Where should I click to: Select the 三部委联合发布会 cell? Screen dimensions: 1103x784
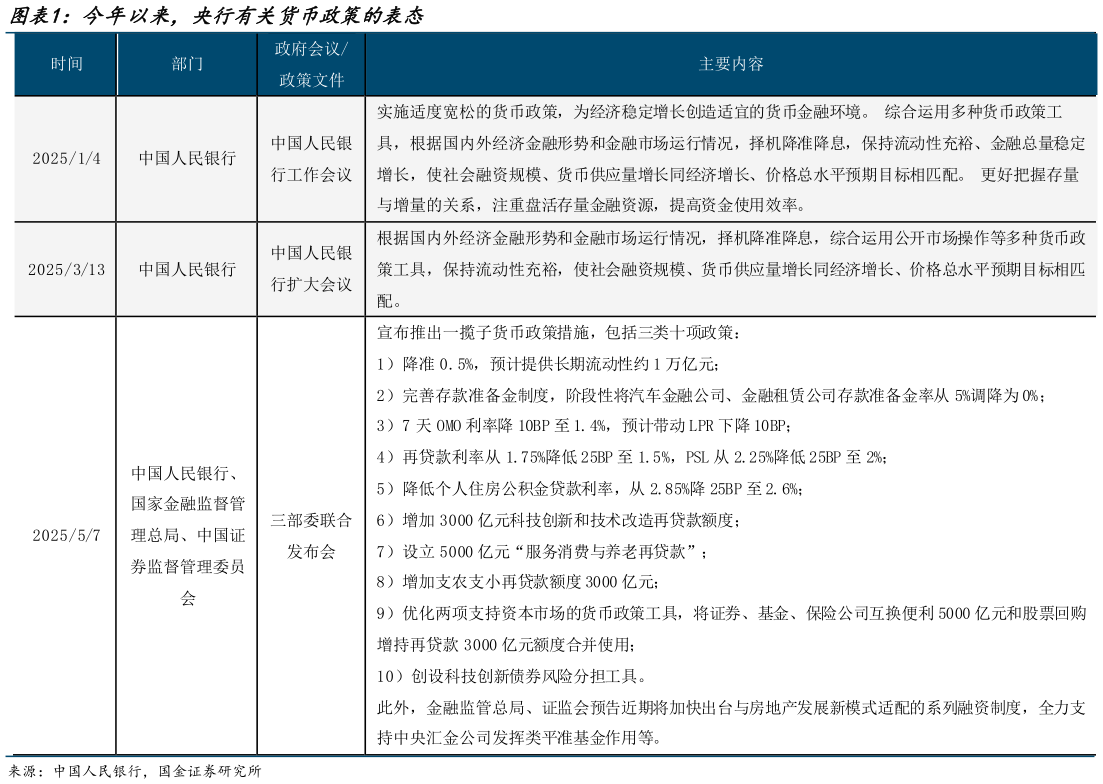(310, 537)
